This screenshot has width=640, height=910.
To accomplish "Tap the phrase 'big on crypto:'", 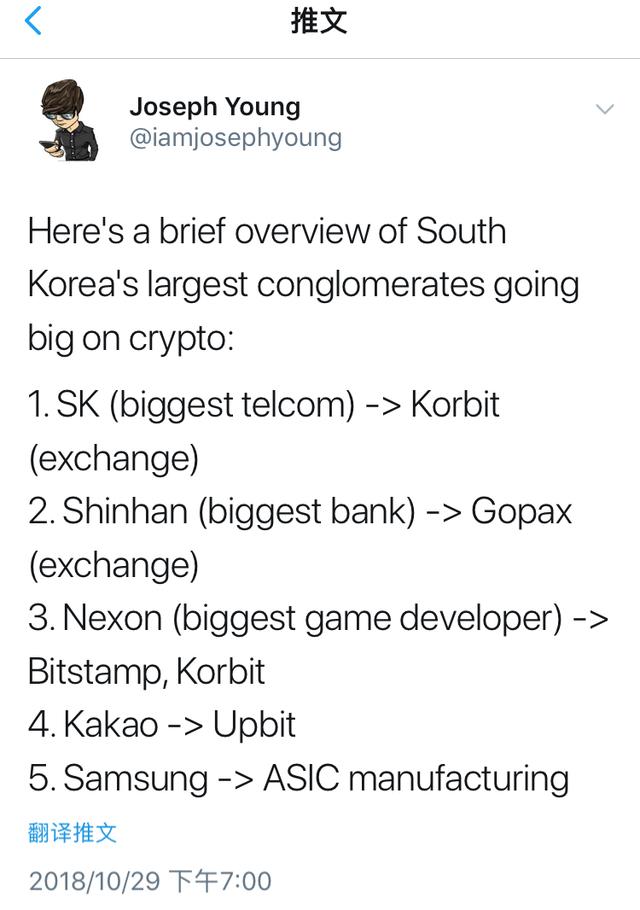I will tap(131, 339).
